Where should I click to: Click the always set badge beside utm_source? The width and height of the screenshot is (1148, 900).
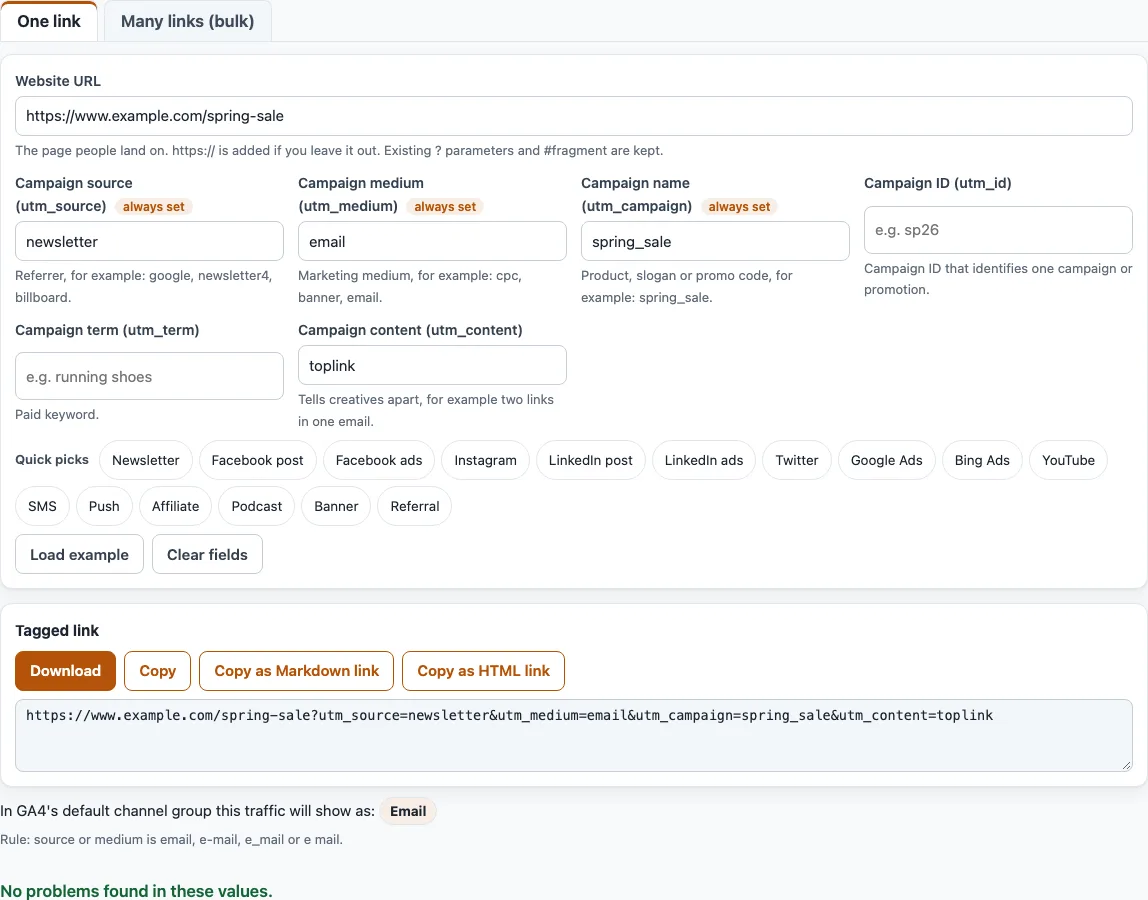[154, 207]
